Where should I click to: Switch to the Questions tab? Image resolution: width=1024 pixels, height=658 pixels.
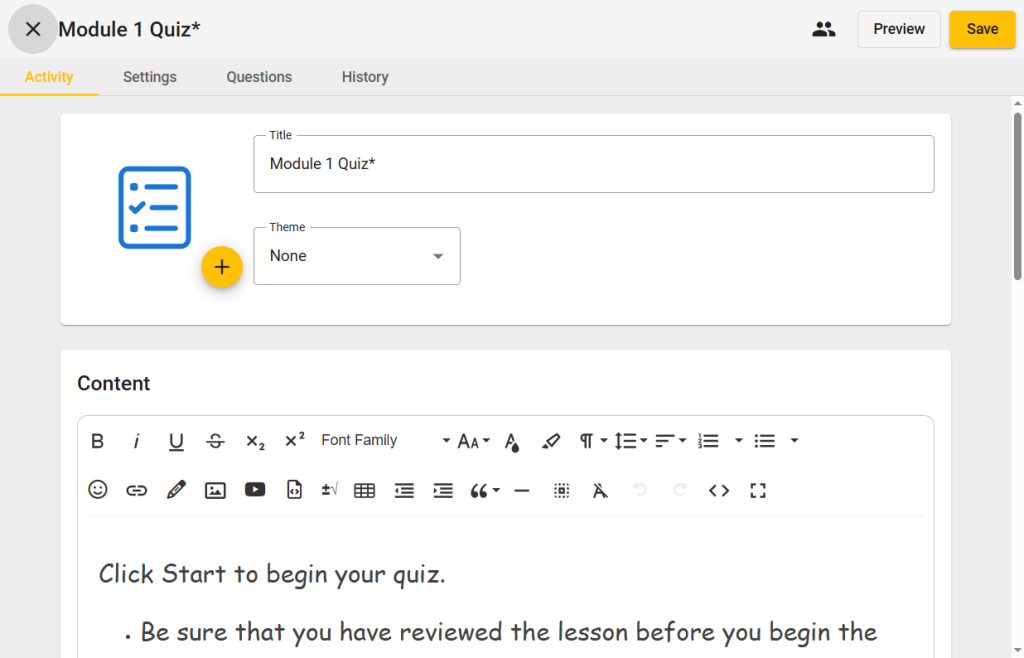(x=259, y=77)
